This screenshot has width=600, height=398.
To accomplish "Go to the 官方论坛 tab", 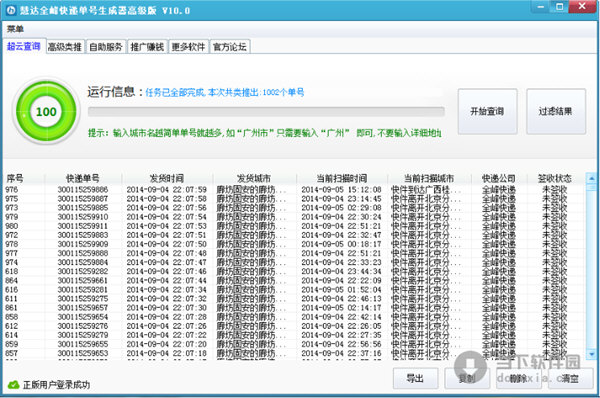I will pyautogui.click(x=230, y=47).
